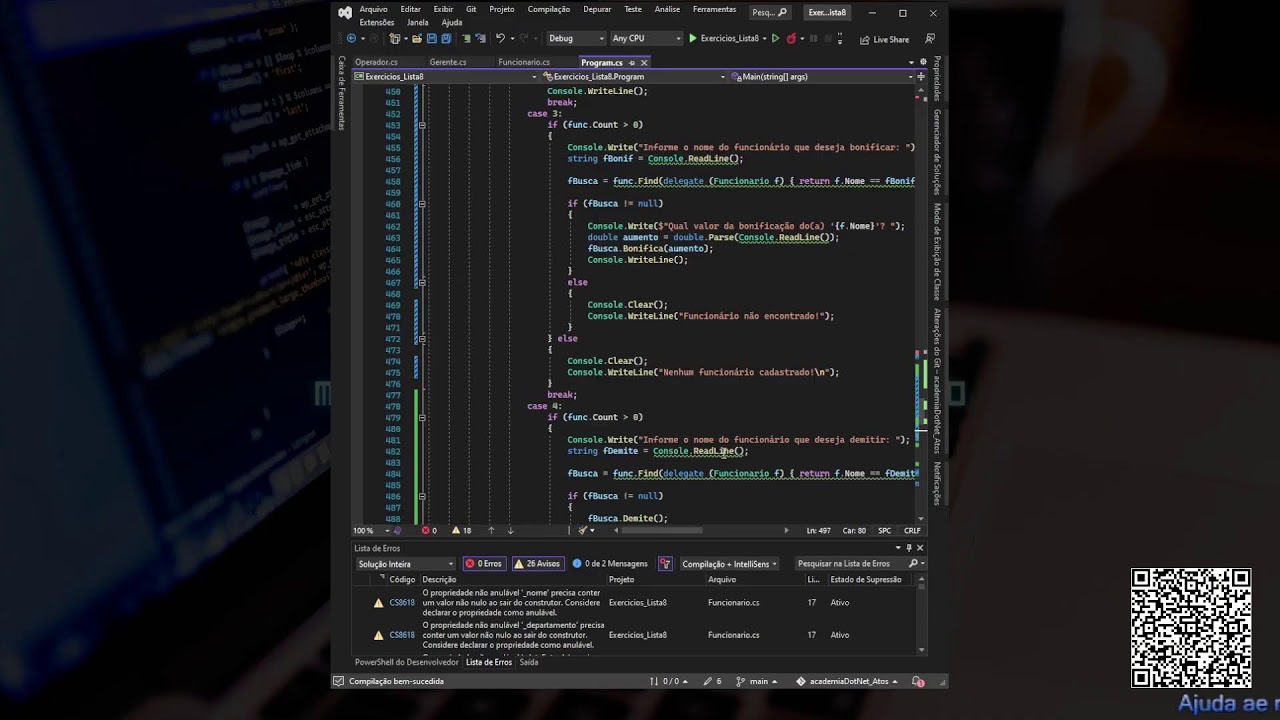Toggle auto-hide pin on Lista de Erros
1280x720 pixels.
[x=909, y=548]
